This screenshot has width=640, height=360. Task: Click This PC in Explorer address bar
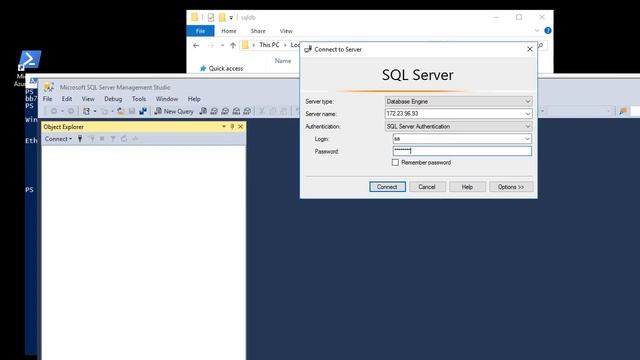pos(269,45)
